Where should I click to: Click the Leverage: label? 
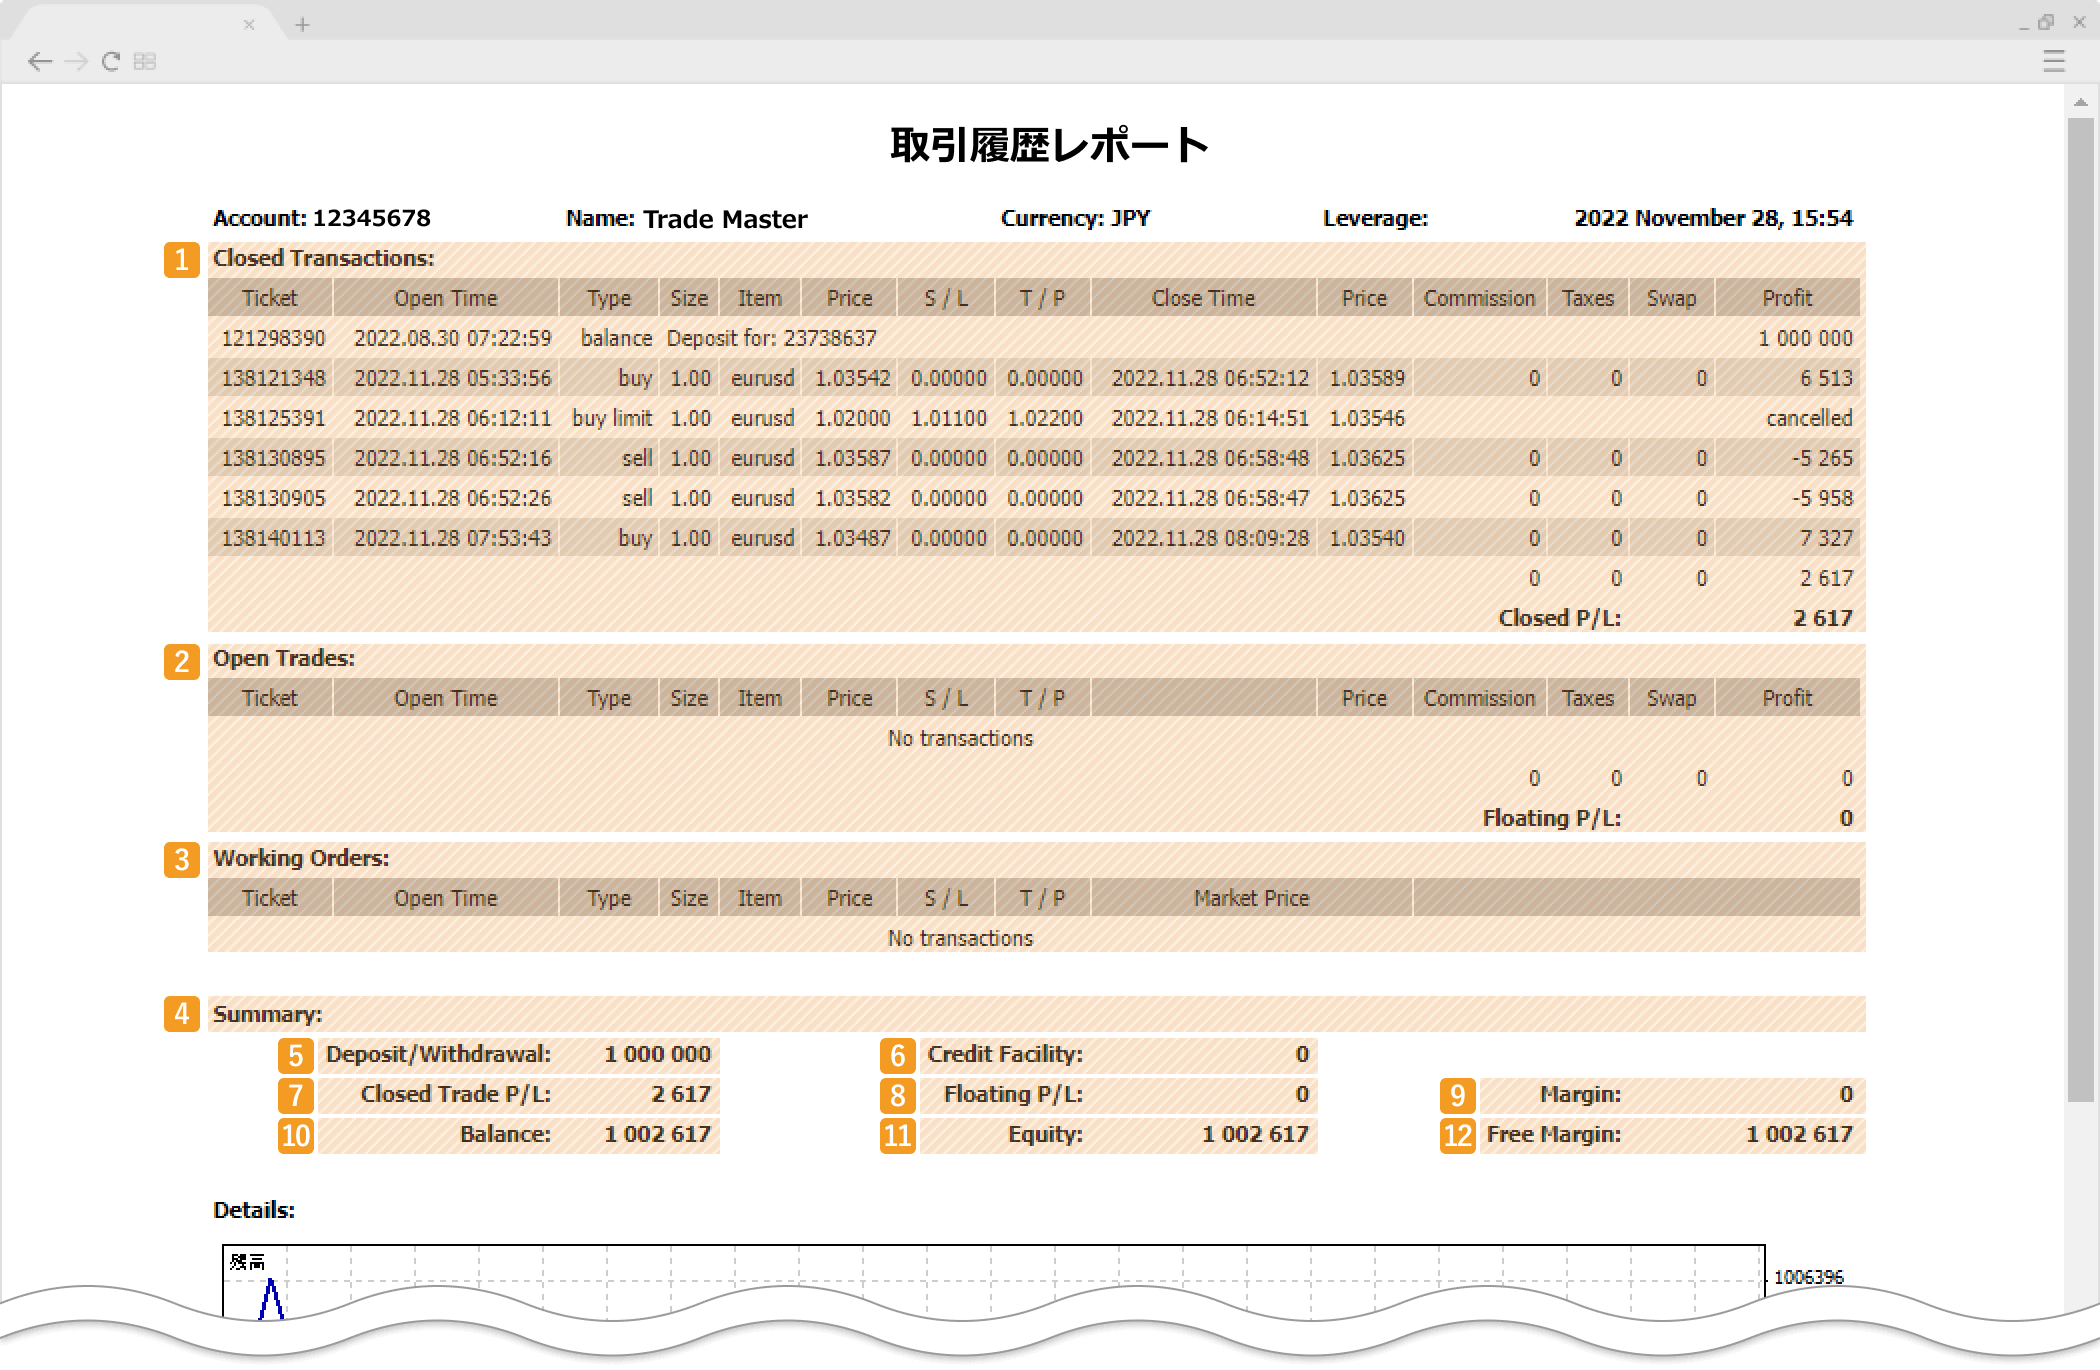[1375, 218]
